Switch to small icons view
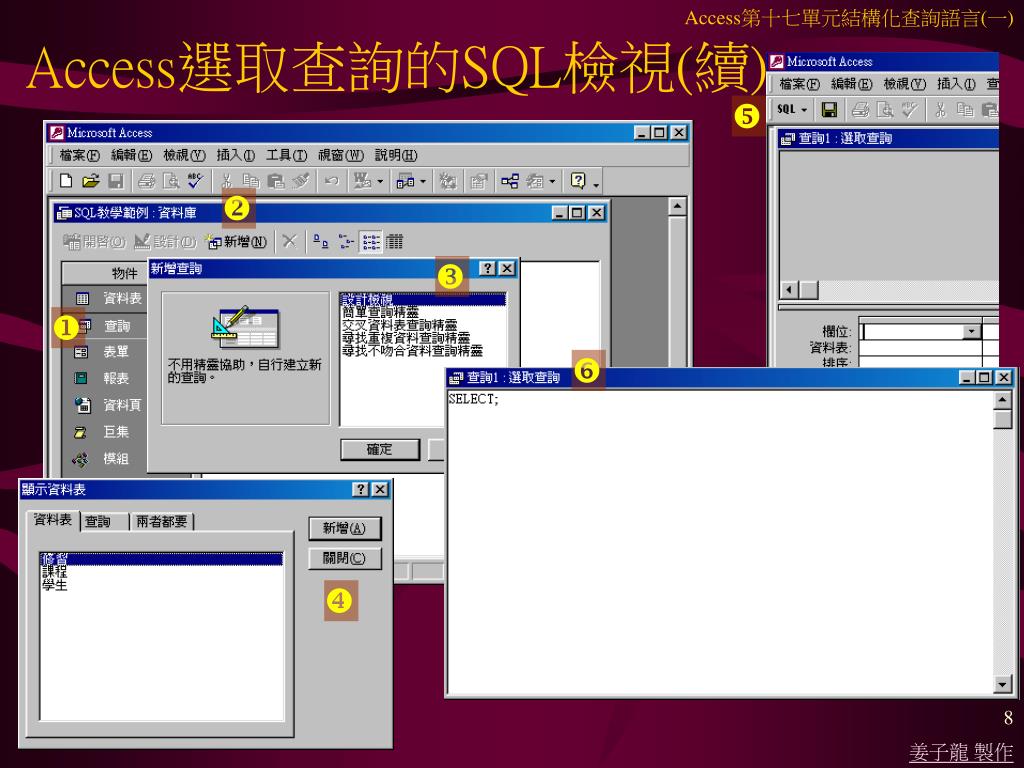 tap(346, 242)
